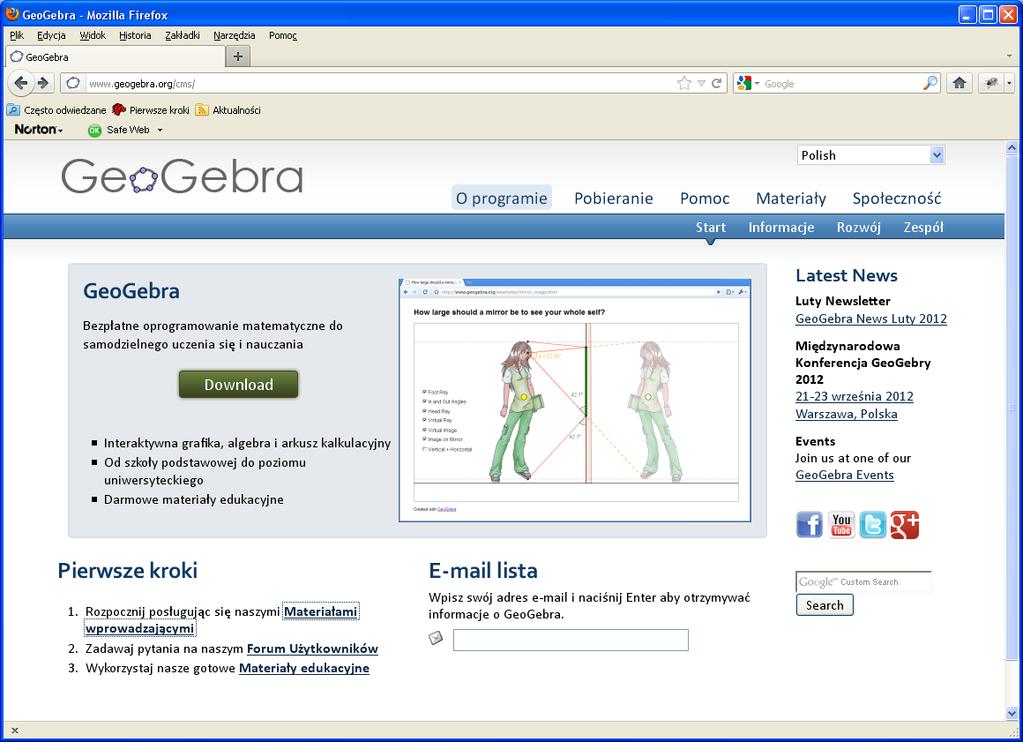Image resolution: width=1023 pixels, height=742 pixels.
Task: Open GeoGebra Facebook page icon
Action: (x=809, y=525)
